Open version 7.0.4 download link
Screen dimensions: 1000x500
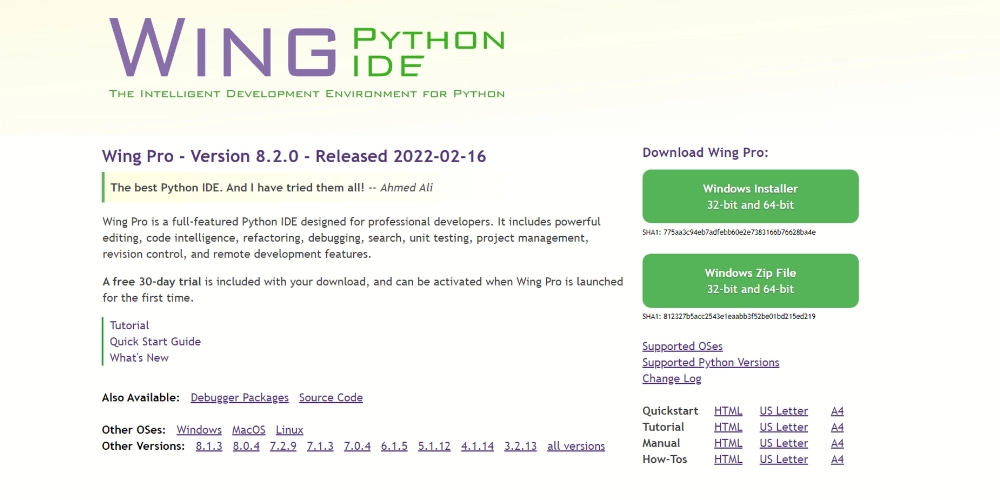357,446
